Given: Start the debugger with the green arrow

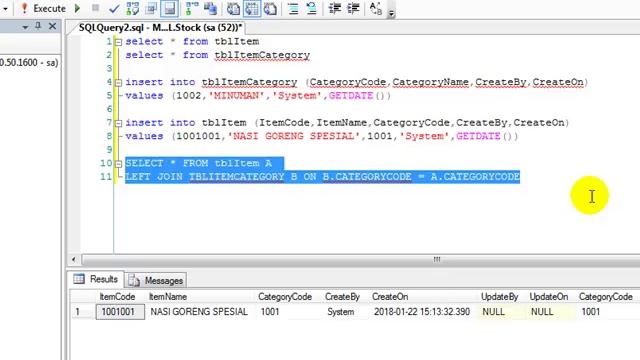Looking at the screenshot, I should pos(78,8).
